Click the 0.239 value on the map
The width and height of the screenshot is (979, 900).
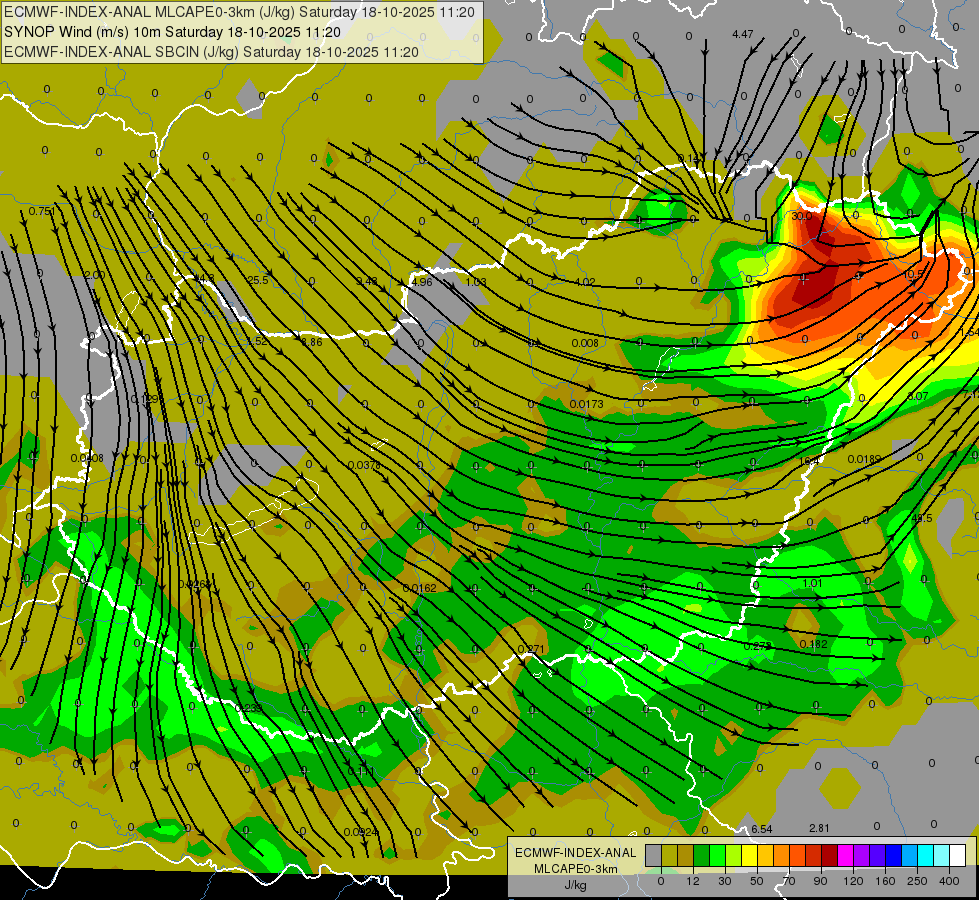[249, 708]
